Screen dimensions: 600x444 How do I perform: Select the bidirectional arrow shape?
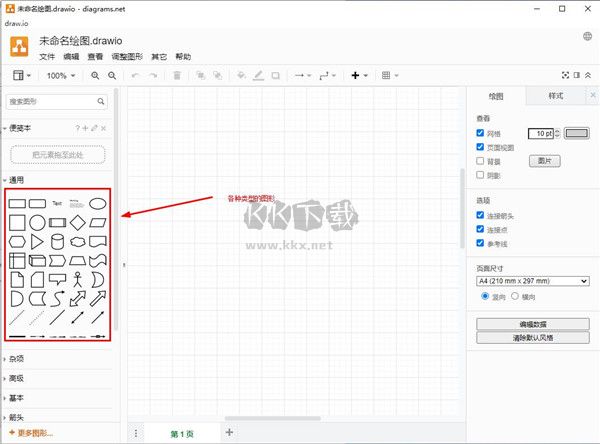78,299
